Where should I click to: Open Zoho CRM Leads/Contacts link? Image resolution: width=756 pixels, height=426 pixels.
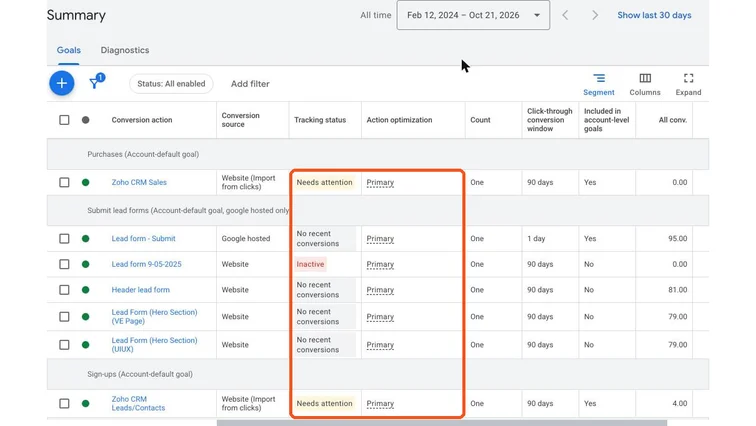138,403
